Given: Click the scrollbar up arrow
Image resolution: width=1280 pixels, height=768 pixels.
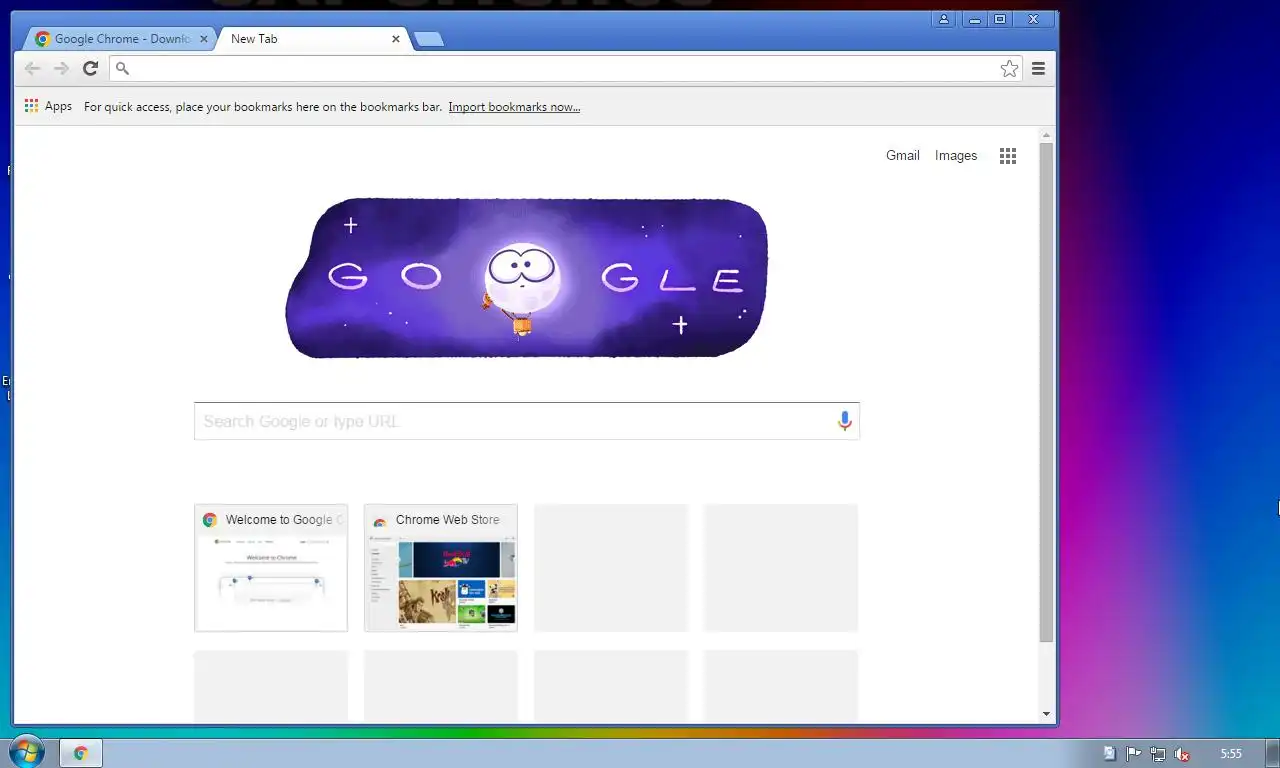Looking at the screenshot, I should point(1046,135).
